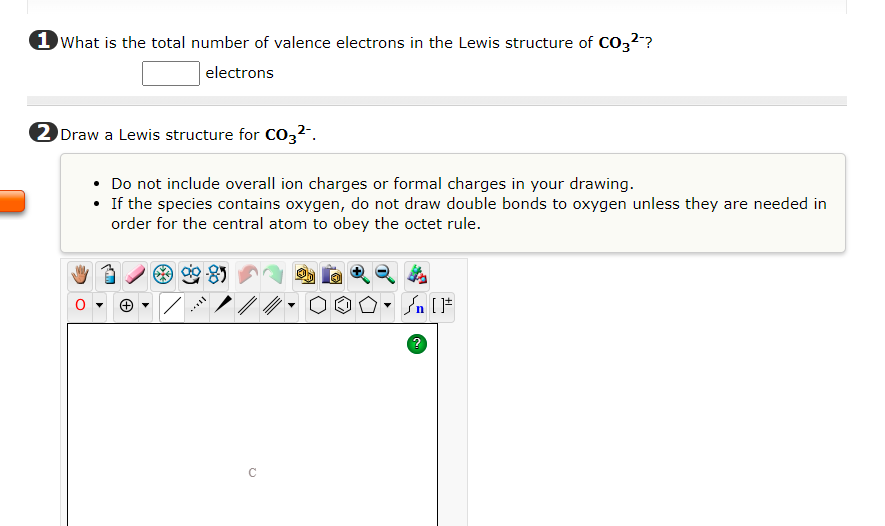Viewport: 885px width, 526px height.
Task: Click the paste clipboard icon
Action: [332, 275]
